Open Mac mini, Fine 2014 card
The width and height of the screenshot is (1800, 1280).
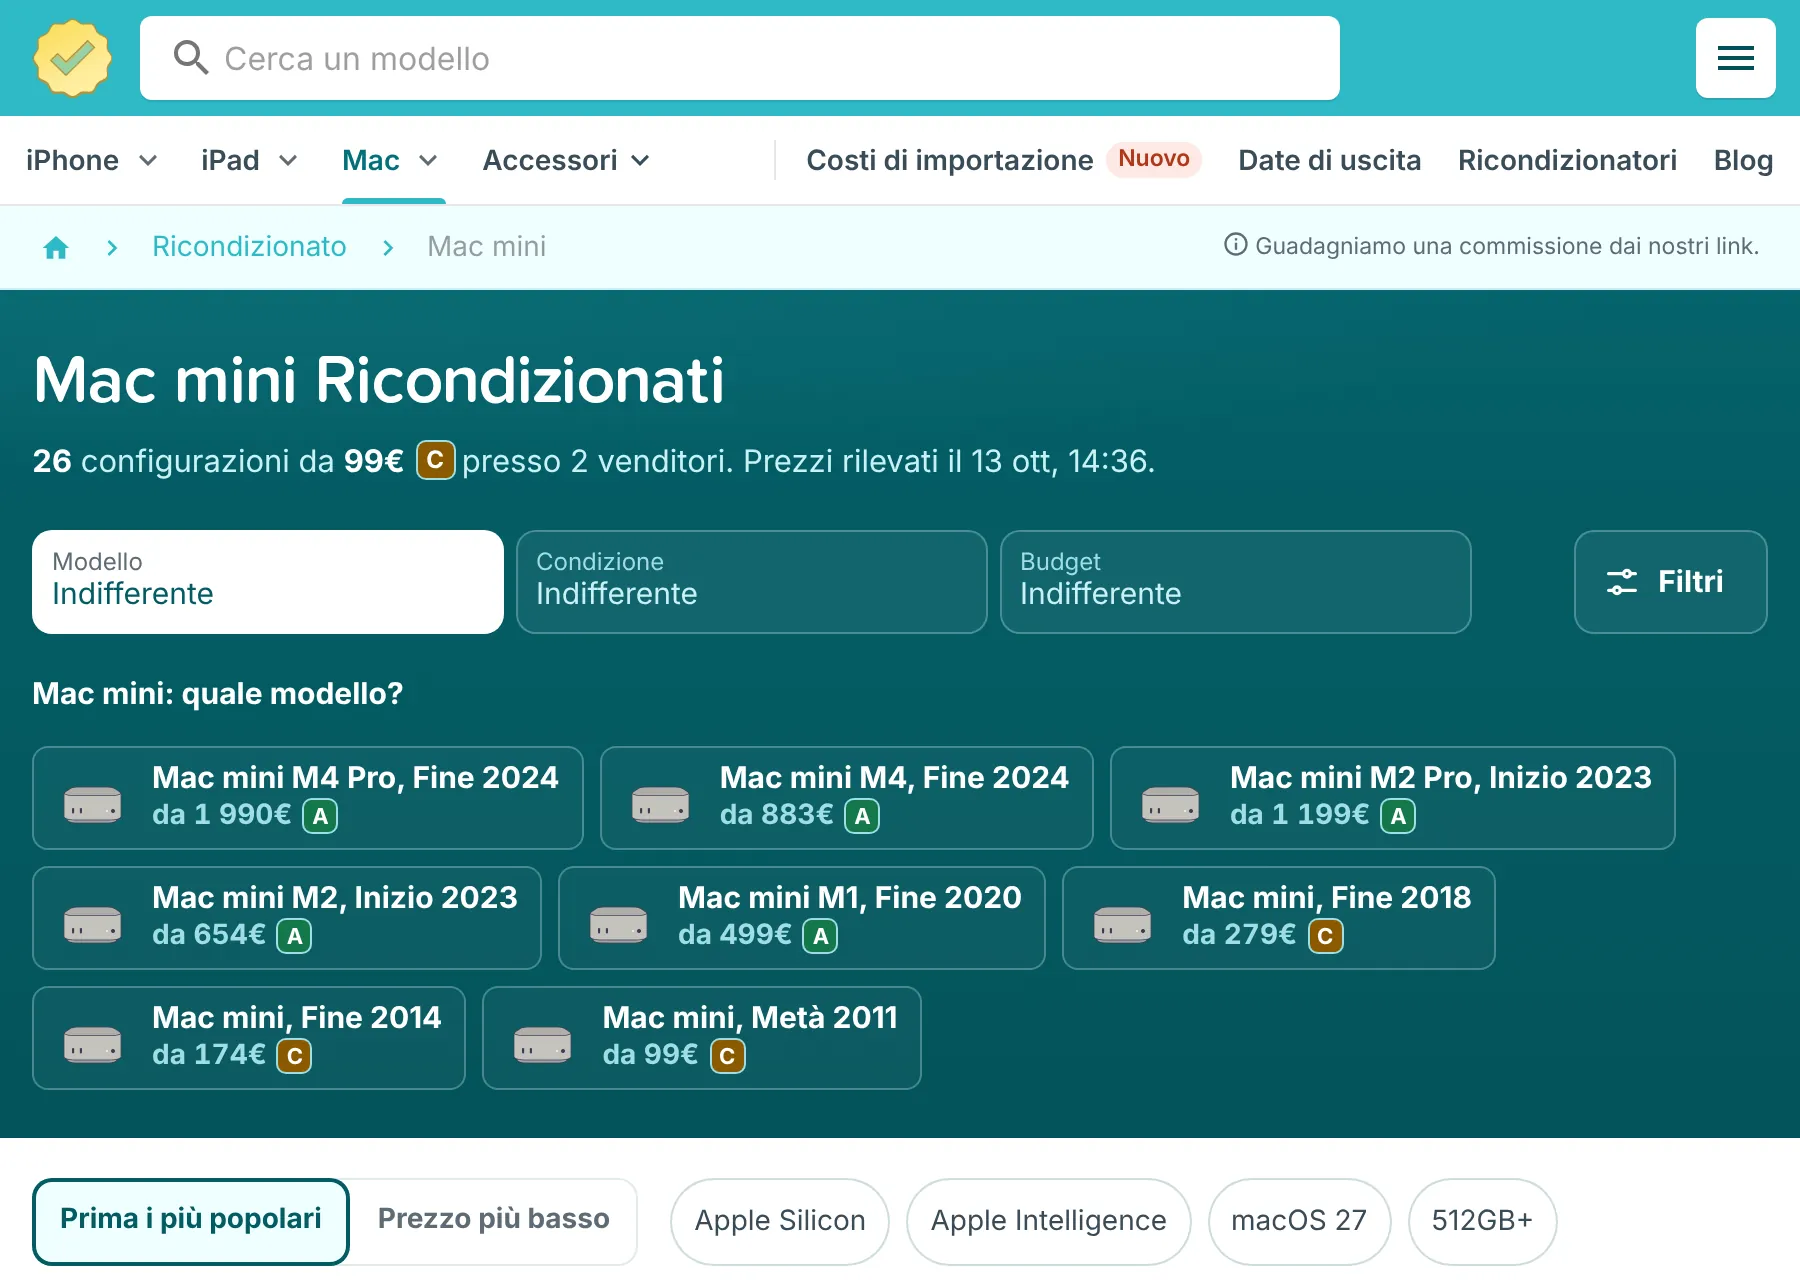point(249,1038)
